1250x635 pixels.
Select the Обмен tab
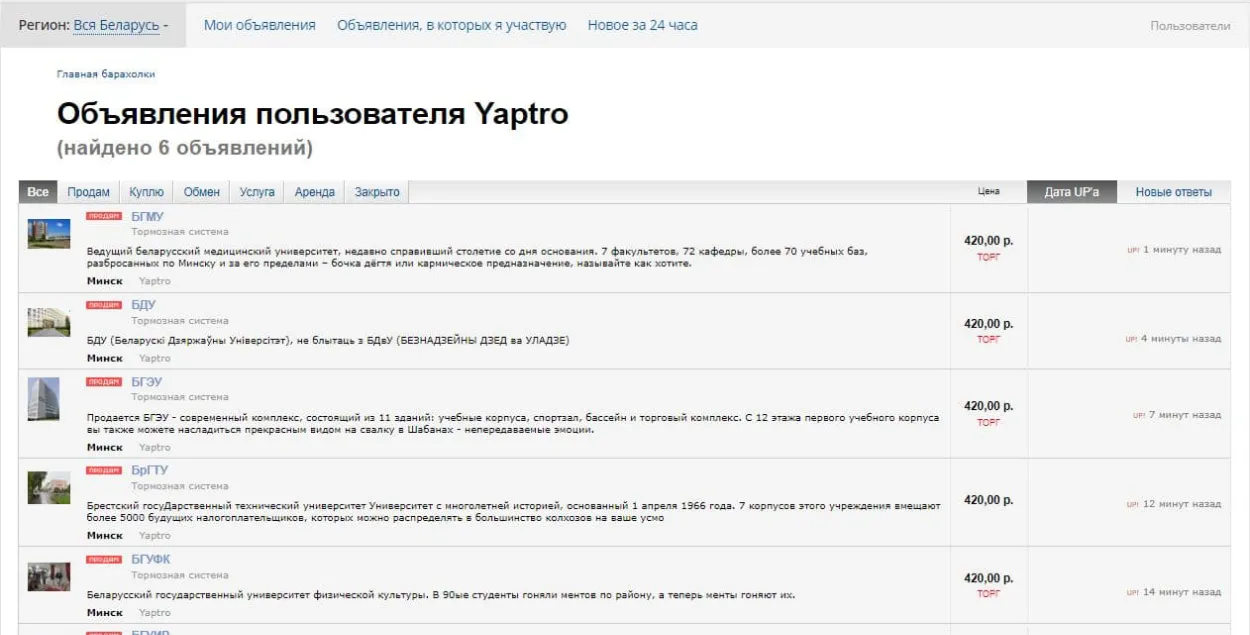(x=201, y=192)
